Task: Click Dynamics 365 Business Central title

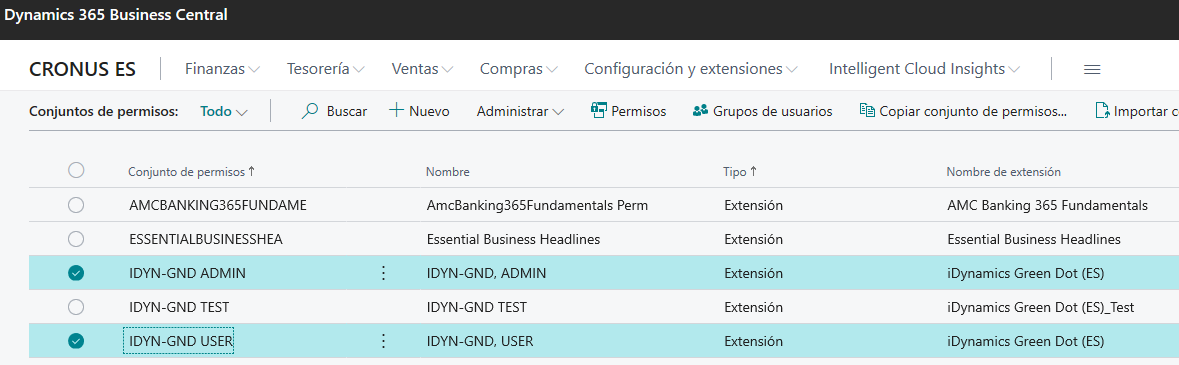Action: (x=117, y=14)
